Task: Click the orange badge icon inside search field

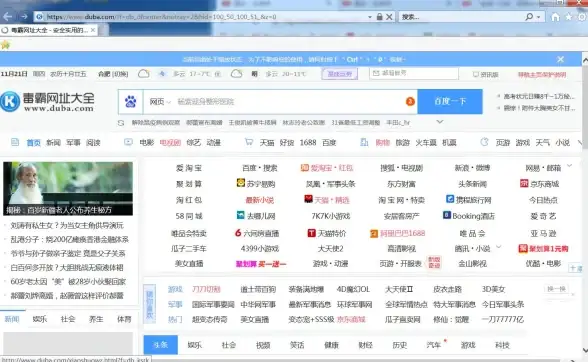Action: tap(410, 101)
